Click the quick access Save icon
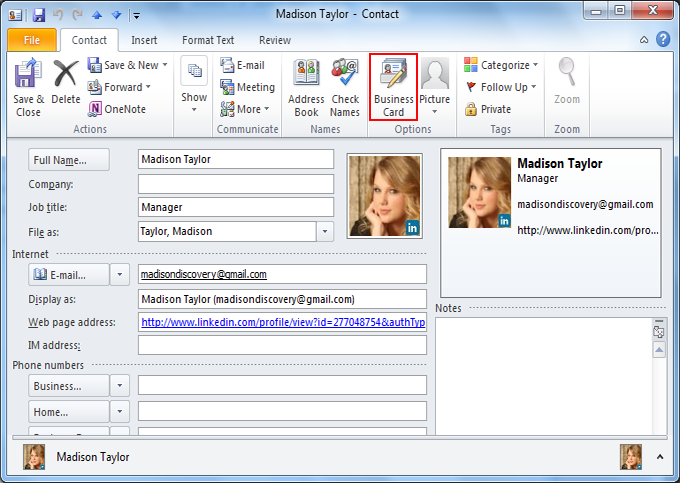This screenshot has width=680, height=483. pos(39,15)
